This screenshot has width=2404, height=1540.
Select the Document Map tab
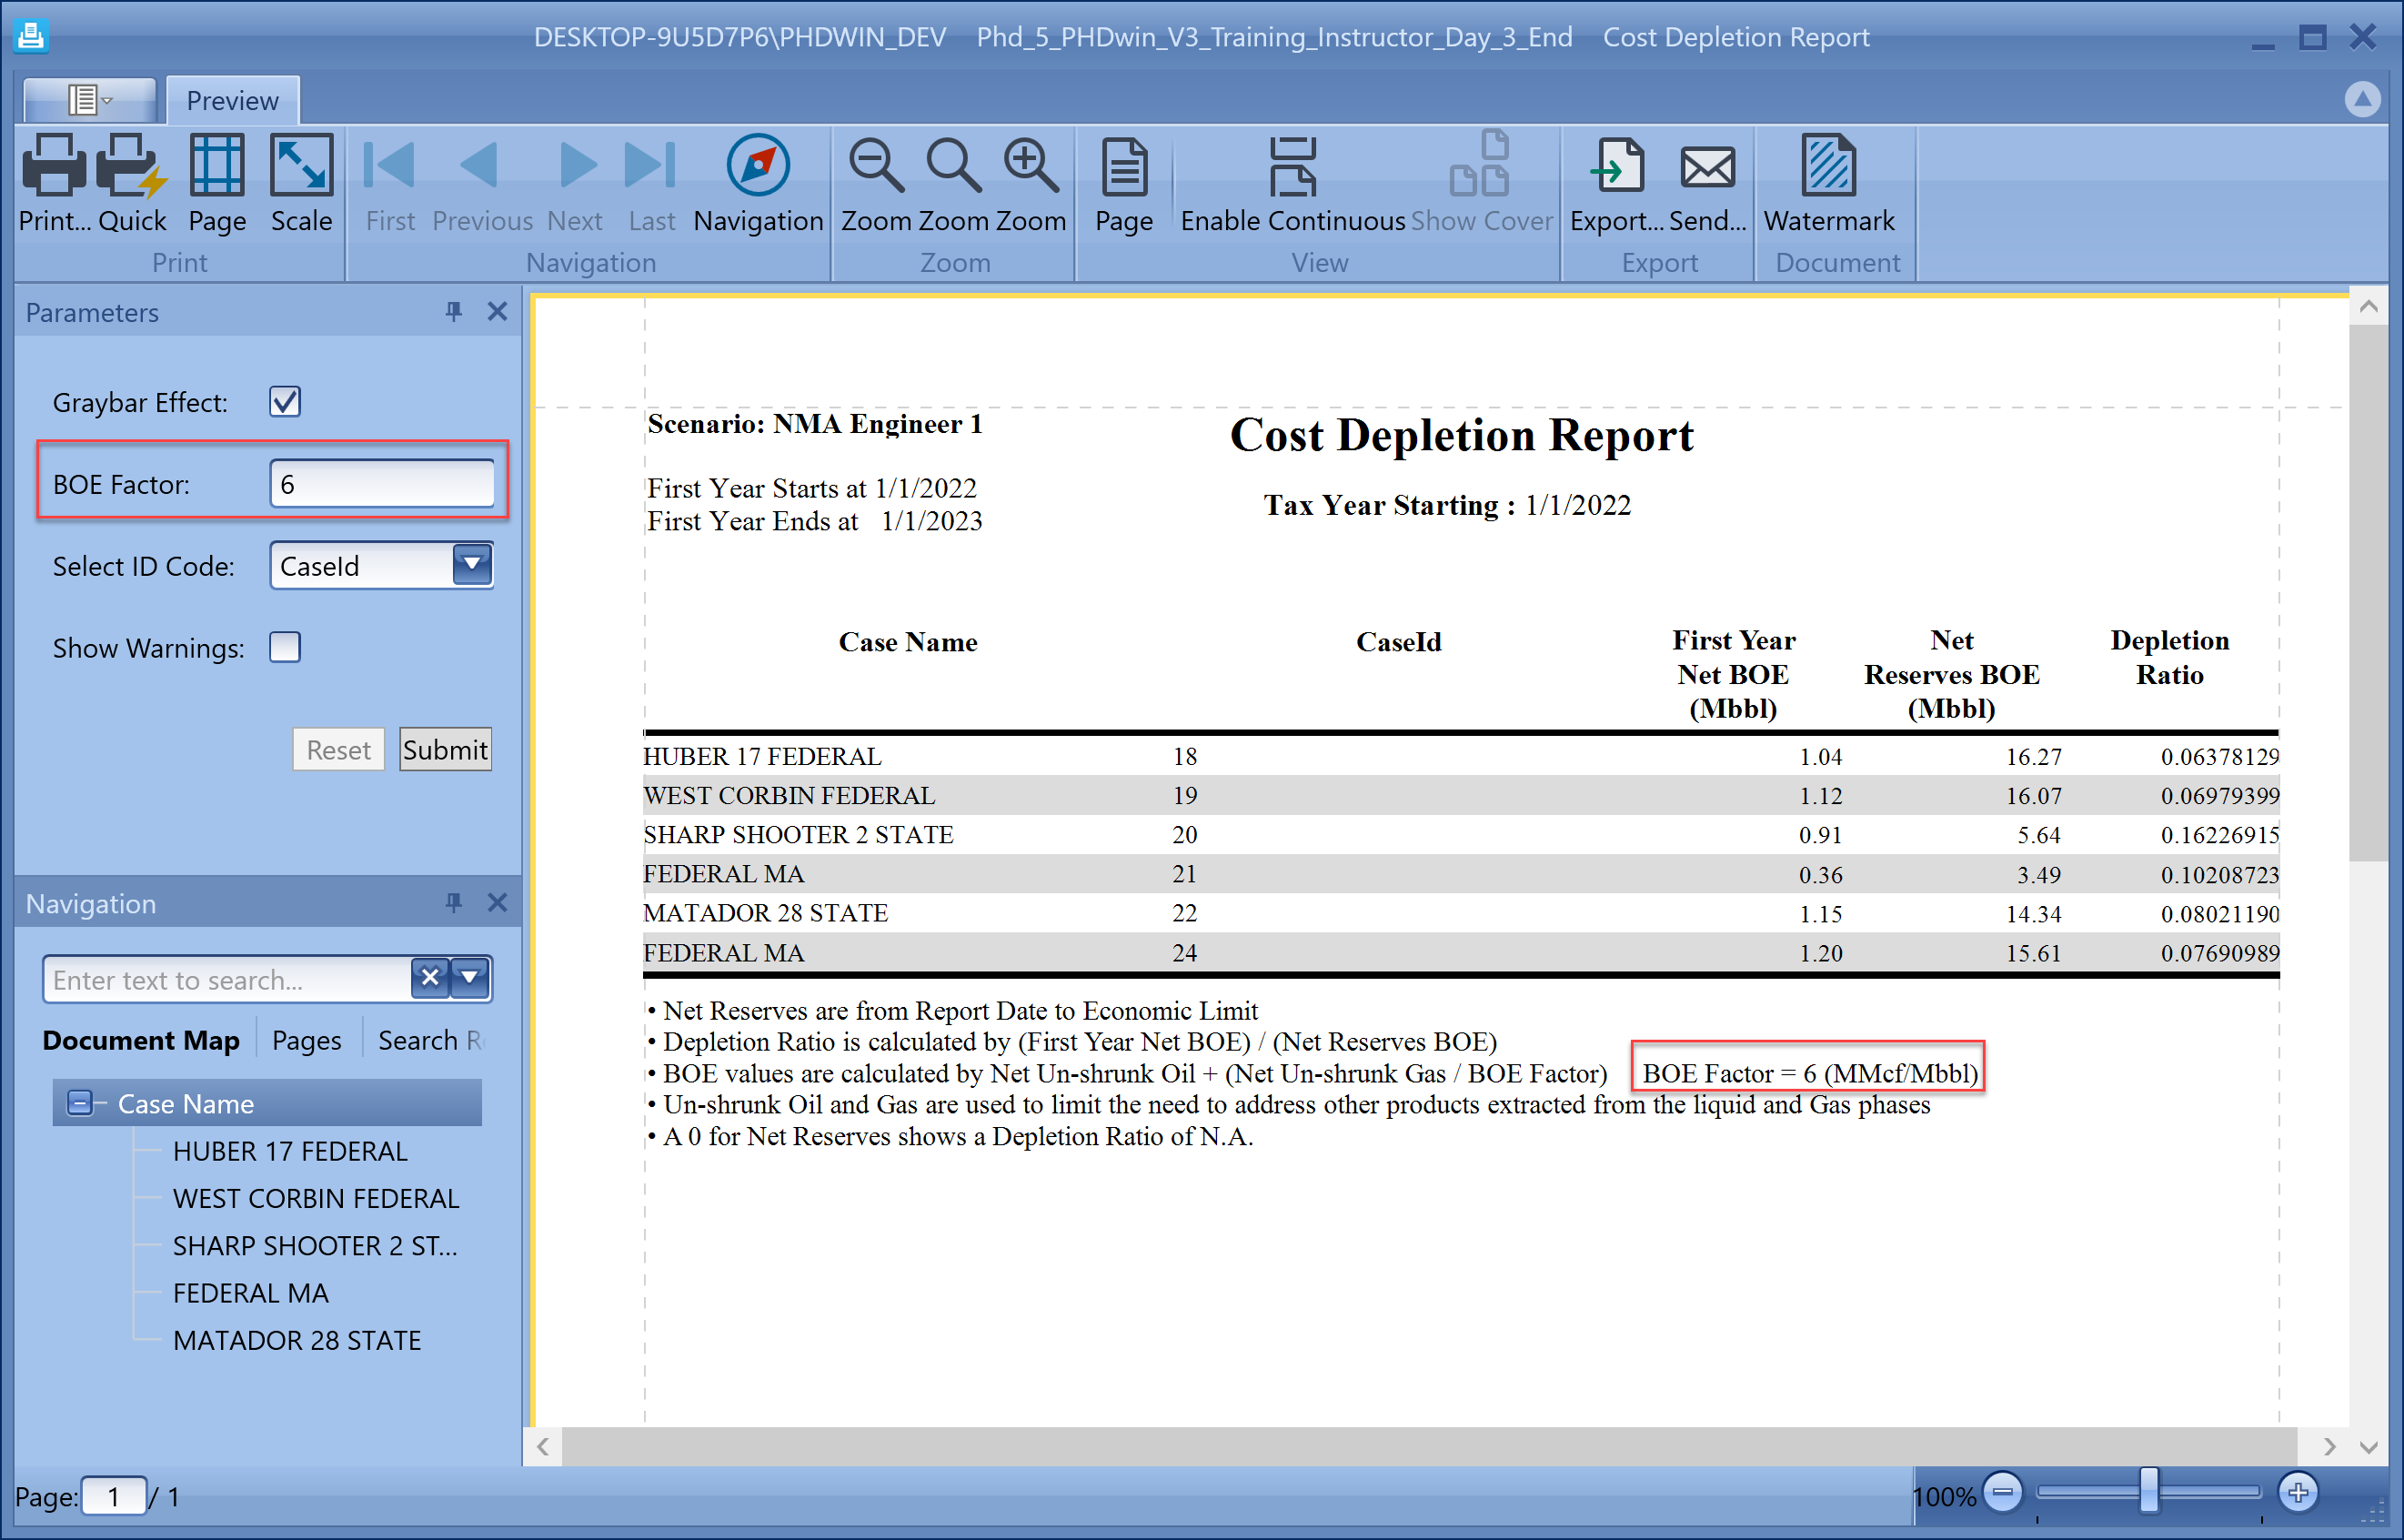(x=140, y=1039)
